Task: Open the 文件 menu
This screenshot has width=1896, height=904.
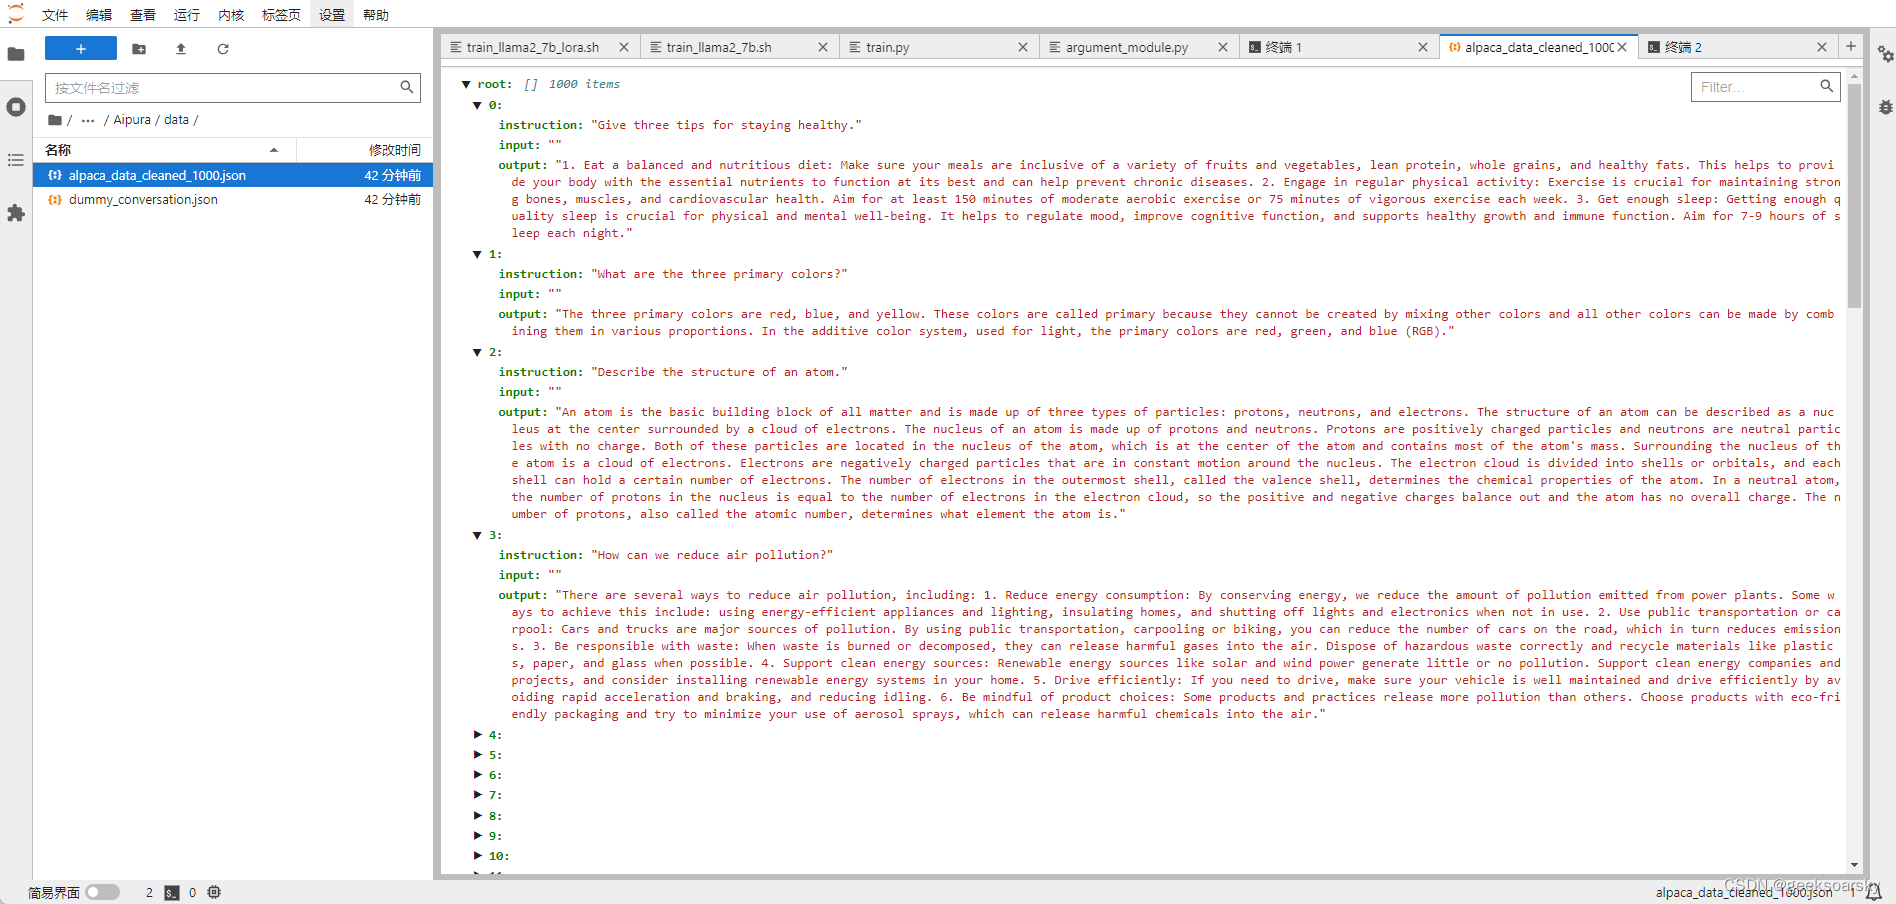Action: [x=55, y=15]
